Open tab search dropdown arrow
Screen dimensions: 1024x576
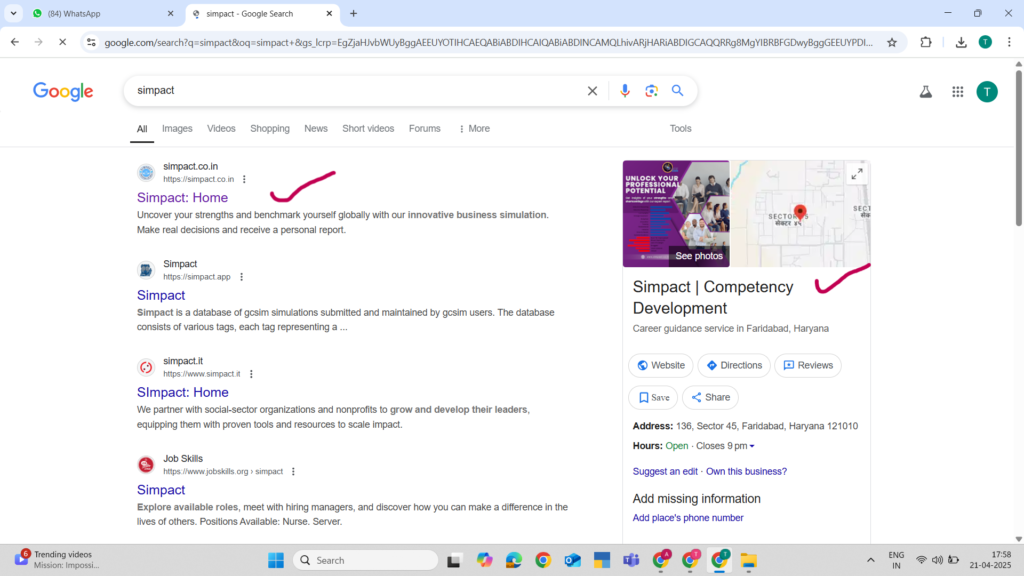pyautogui.click(x=13, y=13)
